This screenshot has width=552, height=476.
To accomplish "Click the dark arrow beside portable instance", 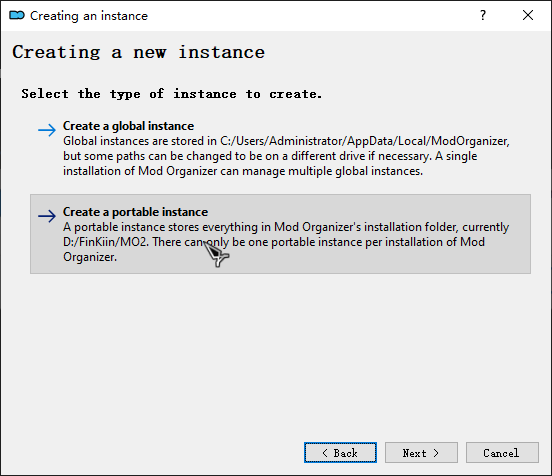I will [47, 216].
